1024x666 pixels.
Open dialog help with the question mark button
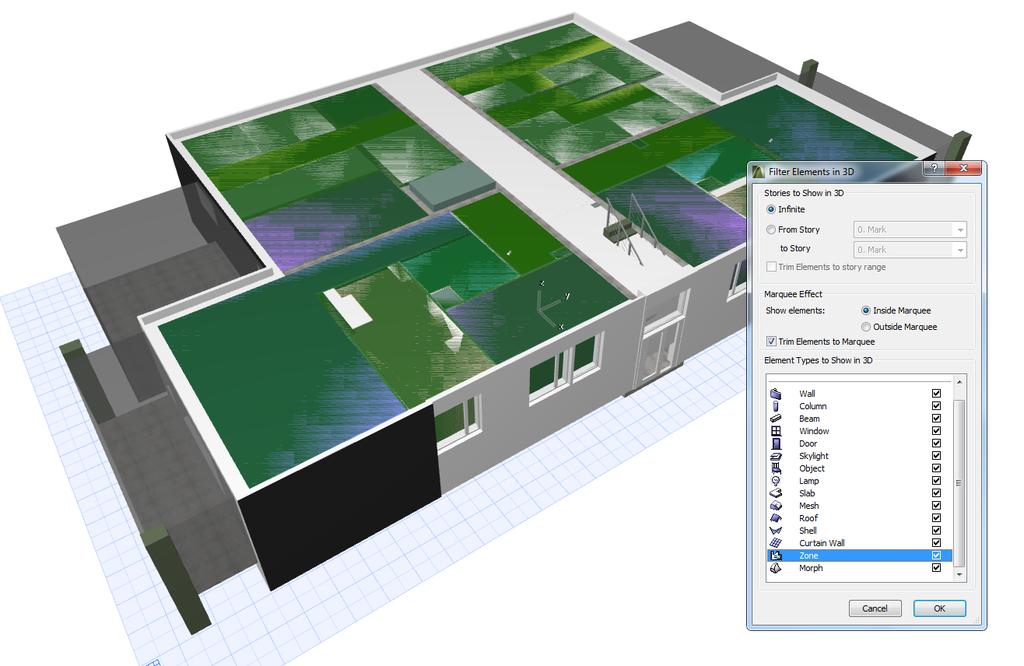tap(934, 168)
